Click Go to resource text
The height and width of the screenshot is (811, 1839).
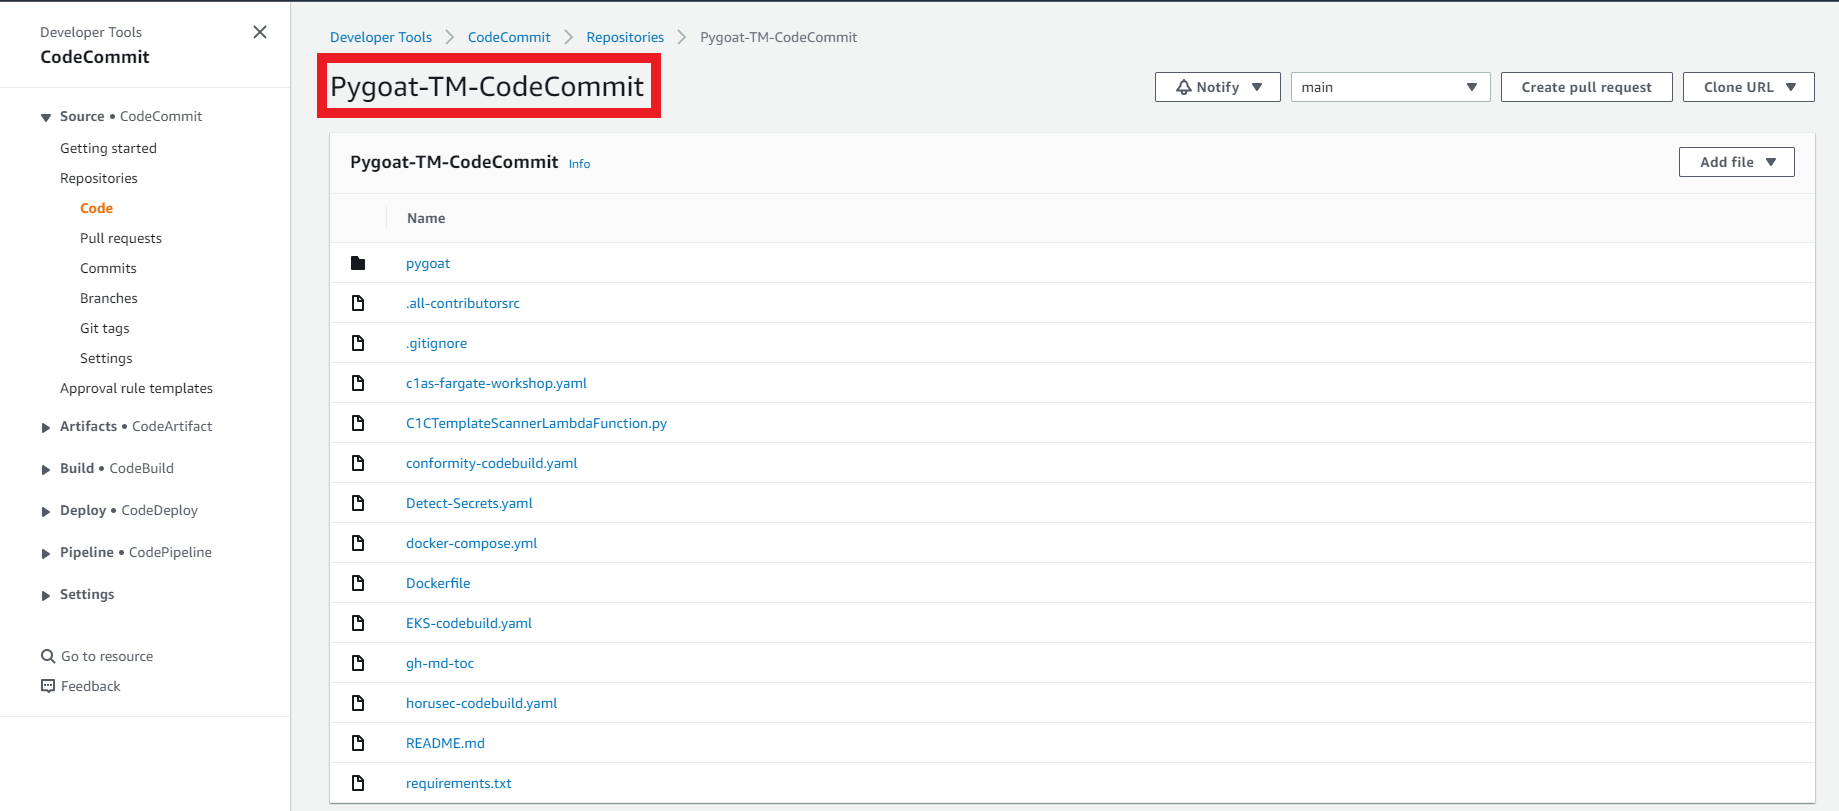tap(107, 656)
